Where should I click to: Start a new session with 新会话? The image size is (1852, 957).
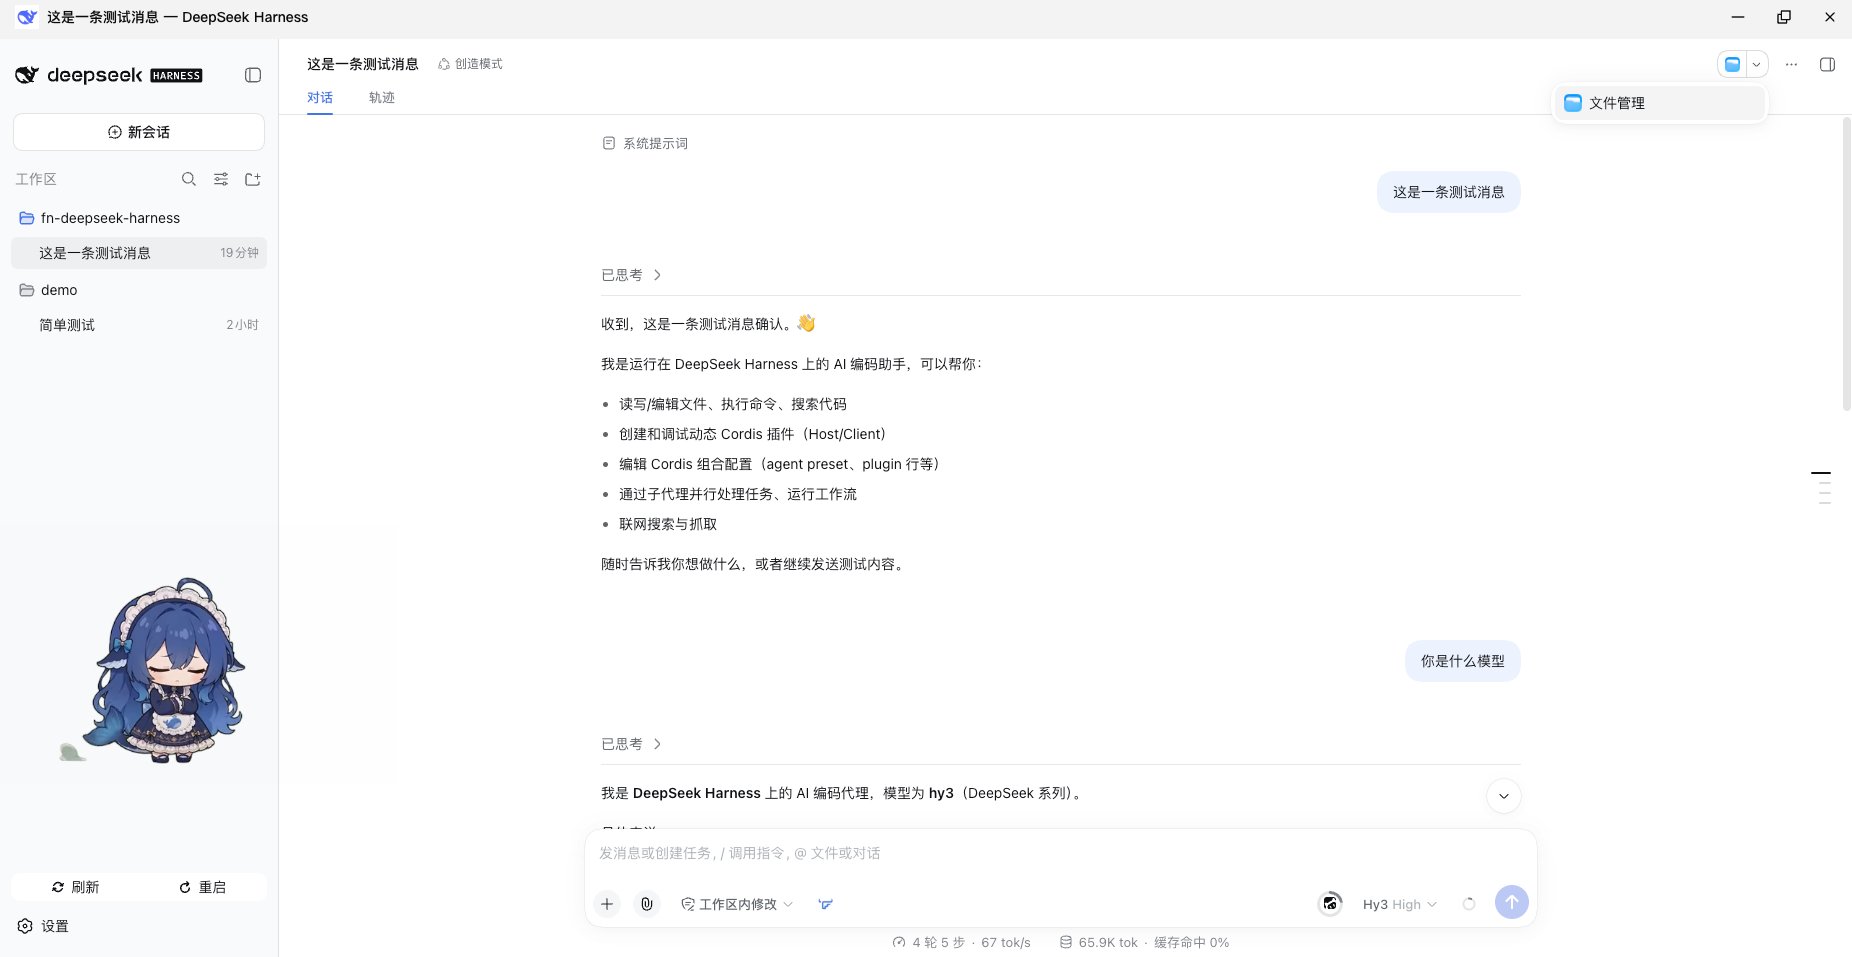click(139, 132)
